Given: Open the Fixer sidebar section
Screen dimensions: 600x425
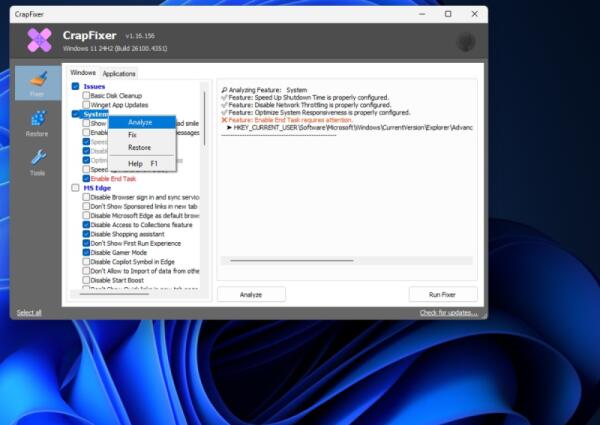Looking at the screenshot, I should click(37, 83).
